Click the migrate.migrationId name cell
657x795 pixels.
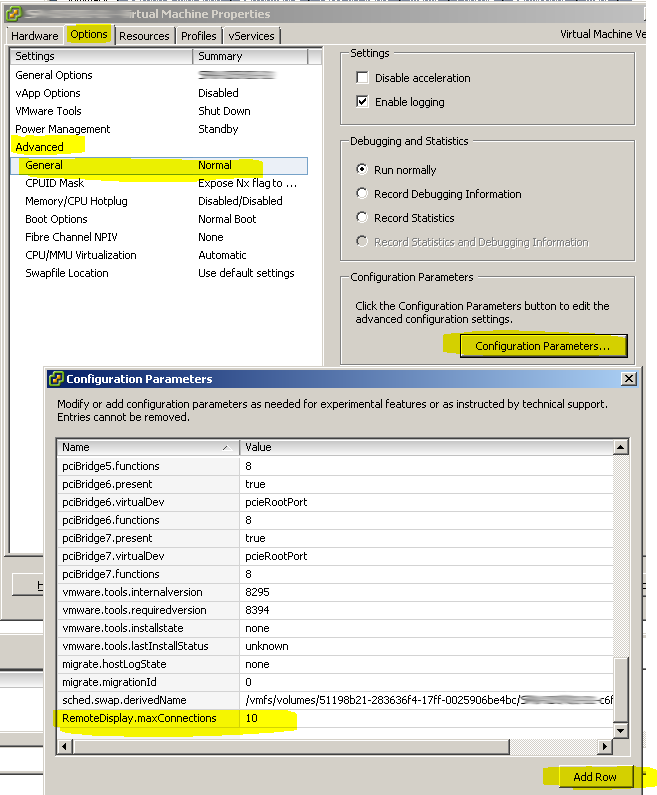148,682
